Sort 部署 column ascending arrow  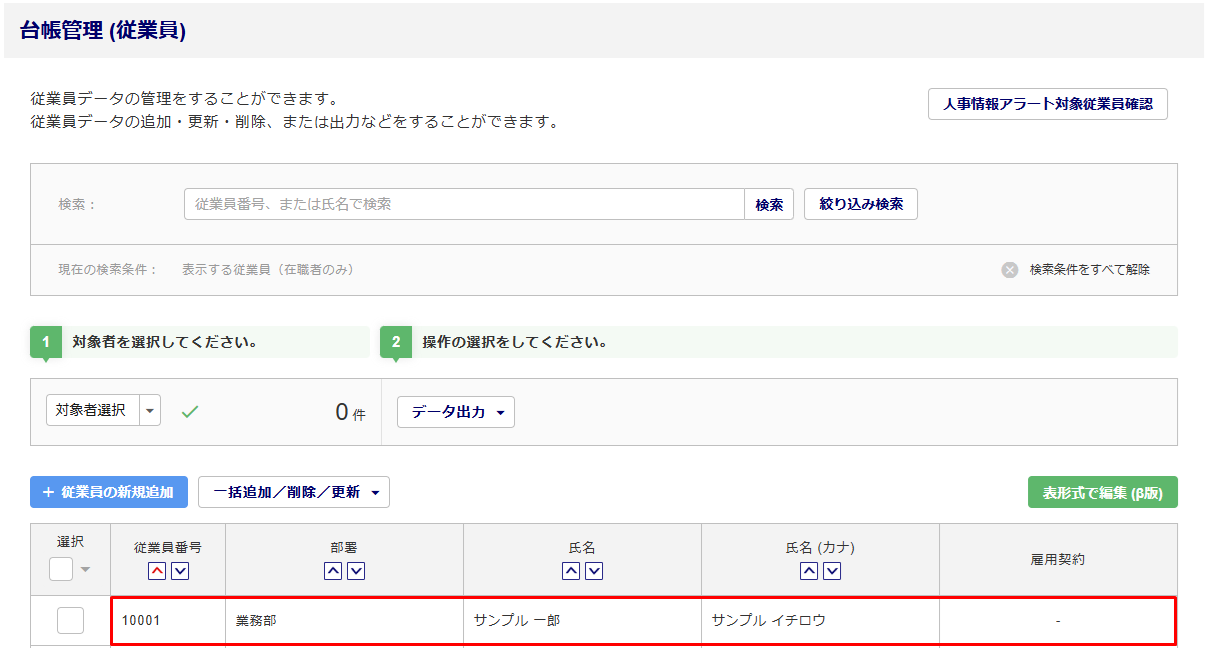click(x=333, y=571)
